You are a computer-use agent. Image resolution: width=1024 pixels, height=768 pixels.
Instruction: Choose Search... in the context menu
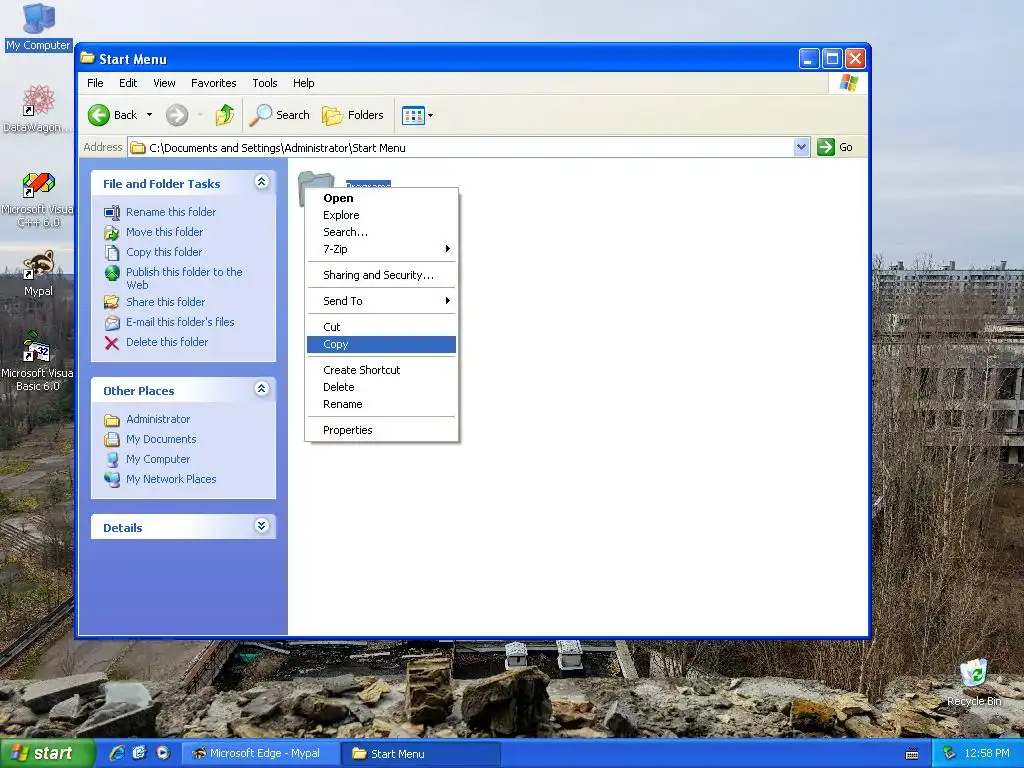381,232
